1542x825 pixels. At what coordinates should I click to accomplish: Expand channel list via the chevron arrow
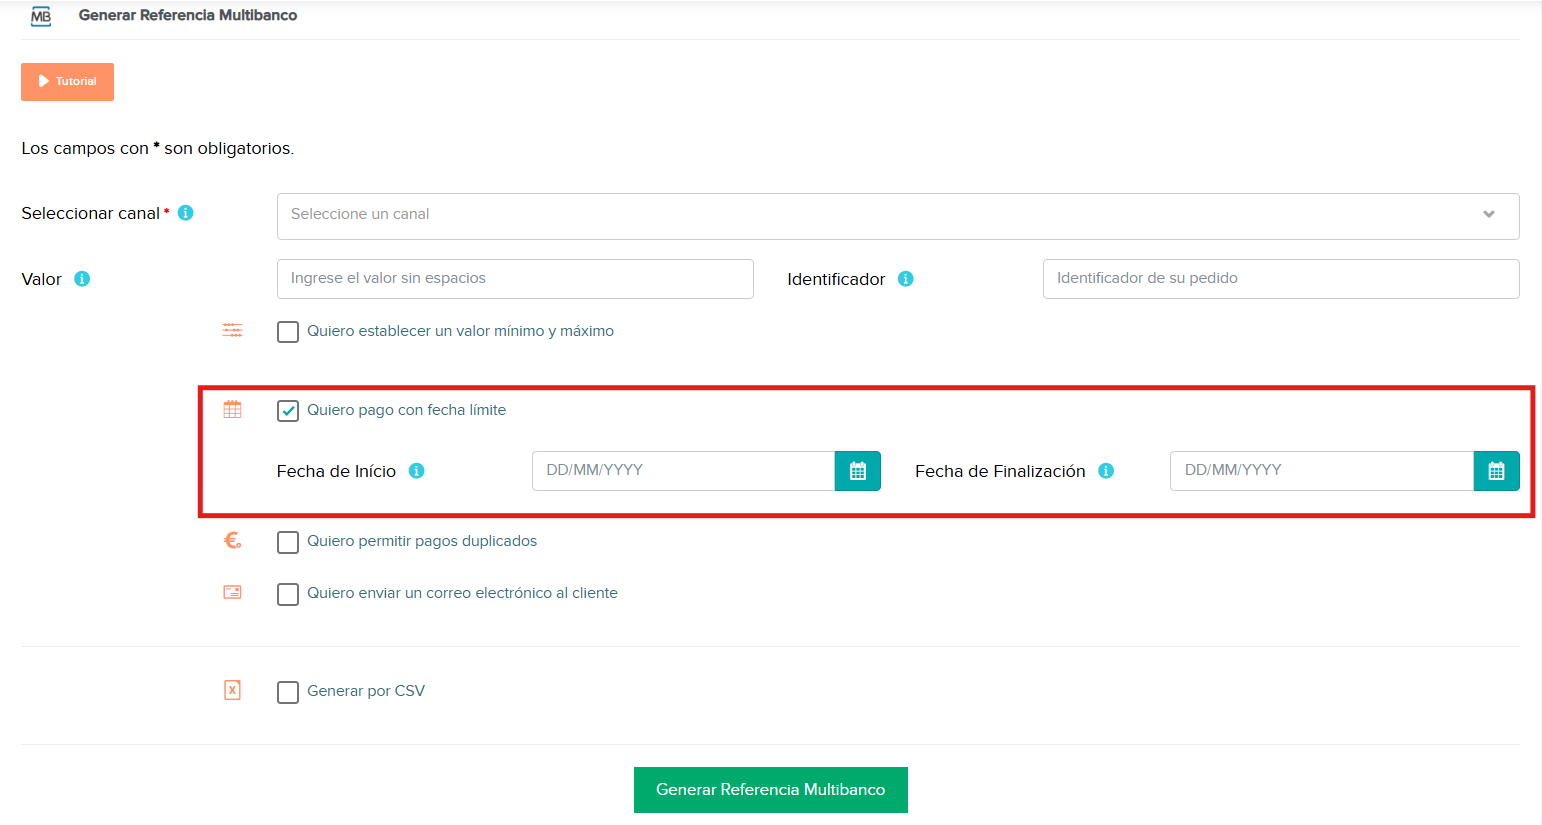(1489, 215)
